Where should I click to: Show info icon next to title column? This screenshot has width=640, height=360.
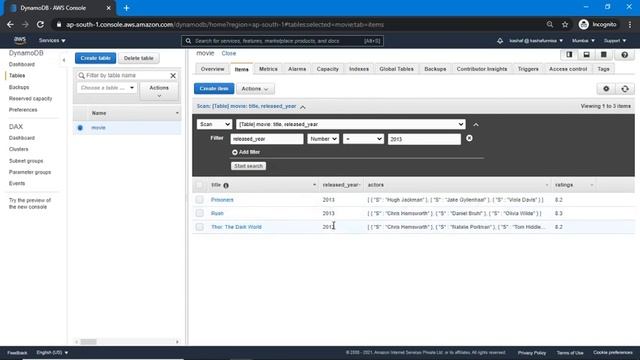[226, 185]
